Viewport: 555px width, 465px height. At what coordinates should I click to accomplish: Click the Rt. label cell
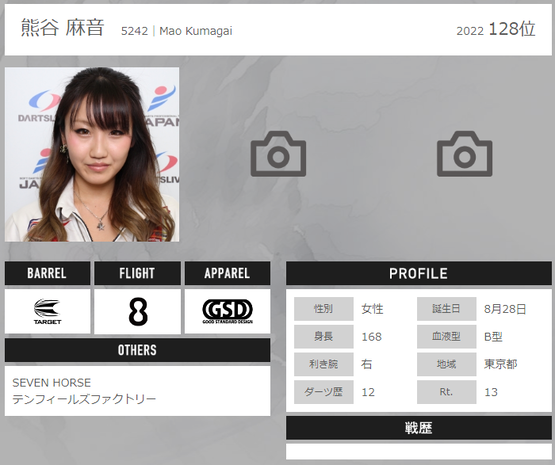[x=446, y=392]
